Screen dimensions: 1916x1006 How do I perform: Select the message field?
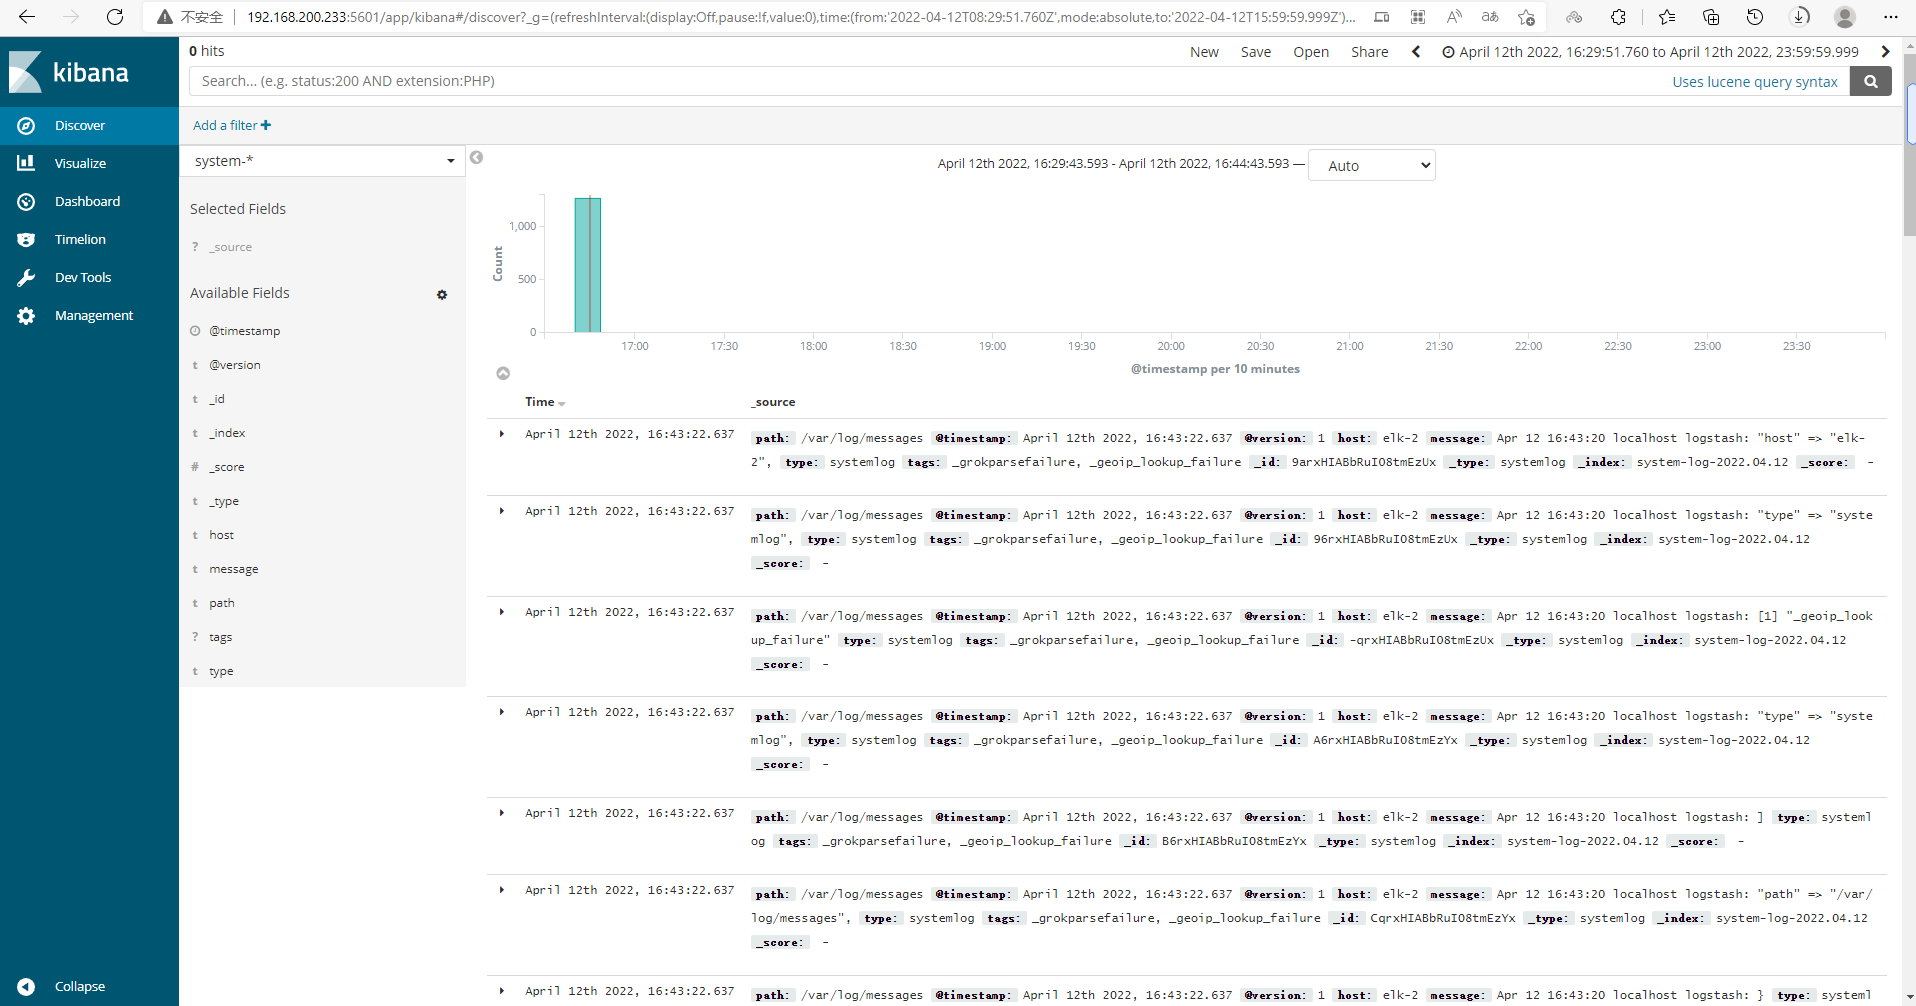click(x=234, y=569)
